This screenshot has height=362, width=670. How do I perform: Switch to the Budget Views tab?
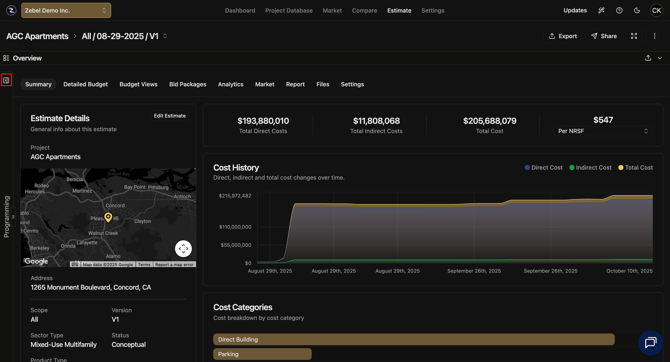click(138, 84)
